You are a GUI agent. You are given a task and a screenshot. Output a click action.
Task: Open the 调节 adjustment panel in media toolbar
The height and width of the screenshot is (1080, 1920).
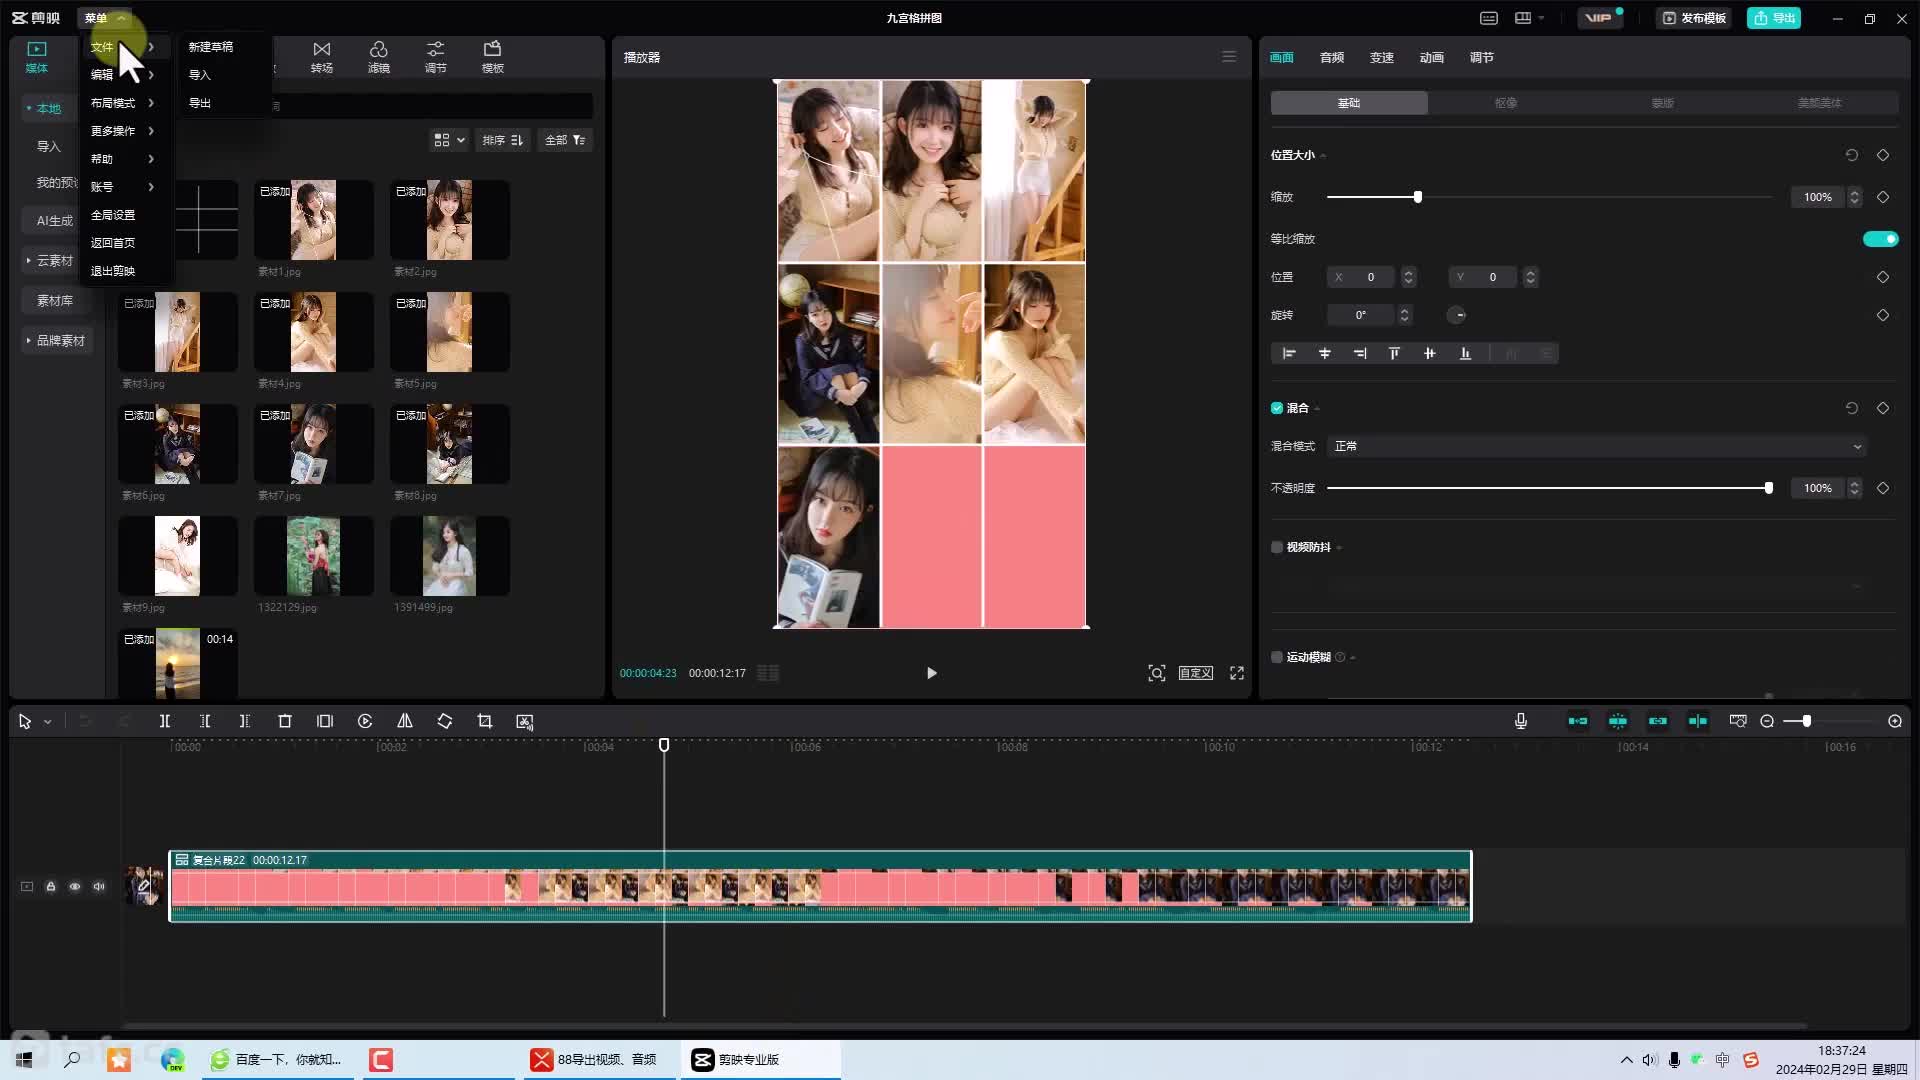coord(435,57)
